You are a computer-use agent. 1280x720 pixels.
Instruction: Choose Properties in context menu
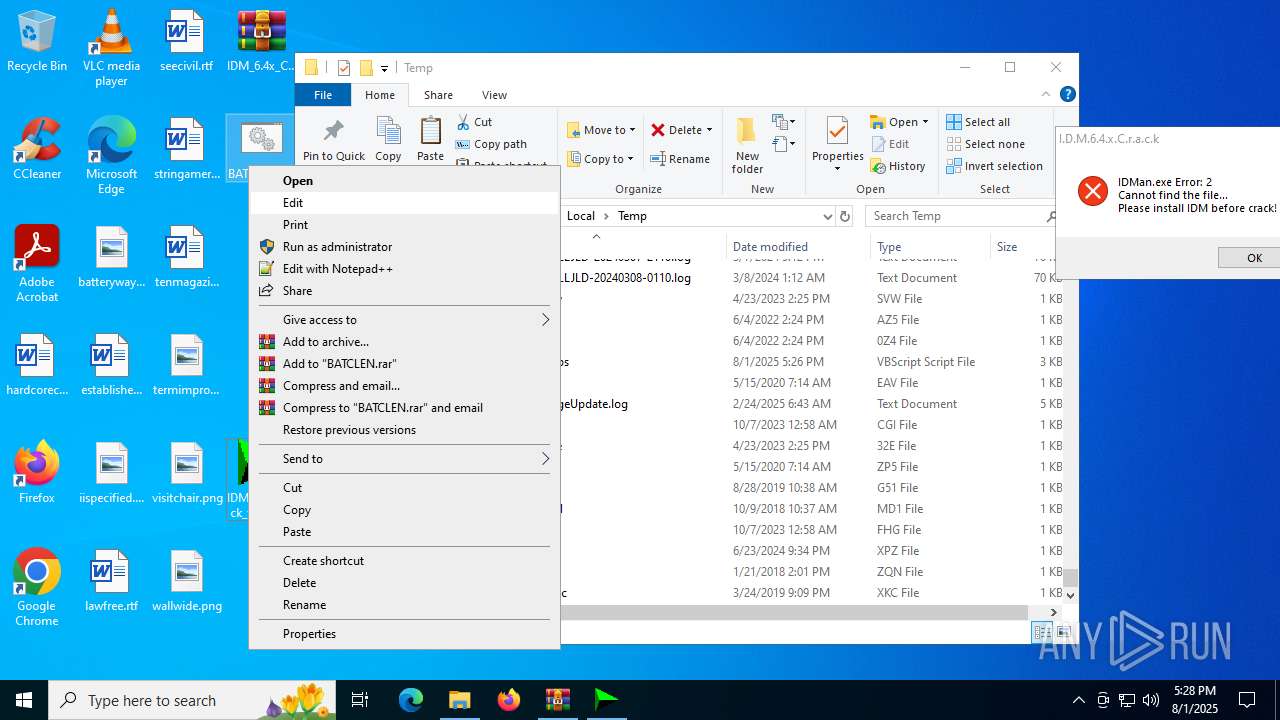(404, 634)
